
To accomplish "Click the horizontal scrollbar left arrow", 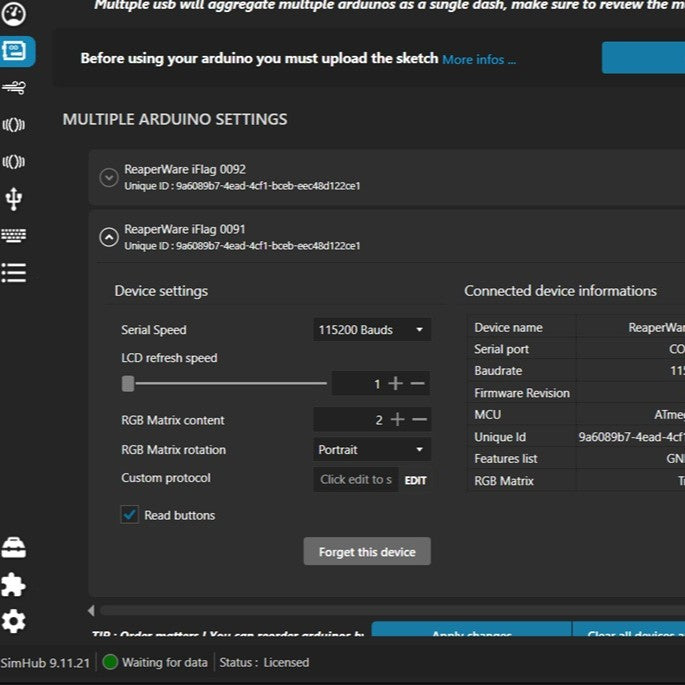I will click(x=91, y=610).
